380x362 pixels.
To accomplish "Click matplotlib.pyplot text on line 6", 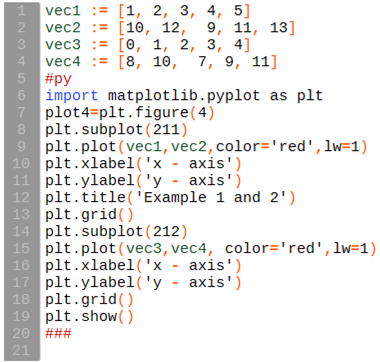I will click(x=184, y=96).
